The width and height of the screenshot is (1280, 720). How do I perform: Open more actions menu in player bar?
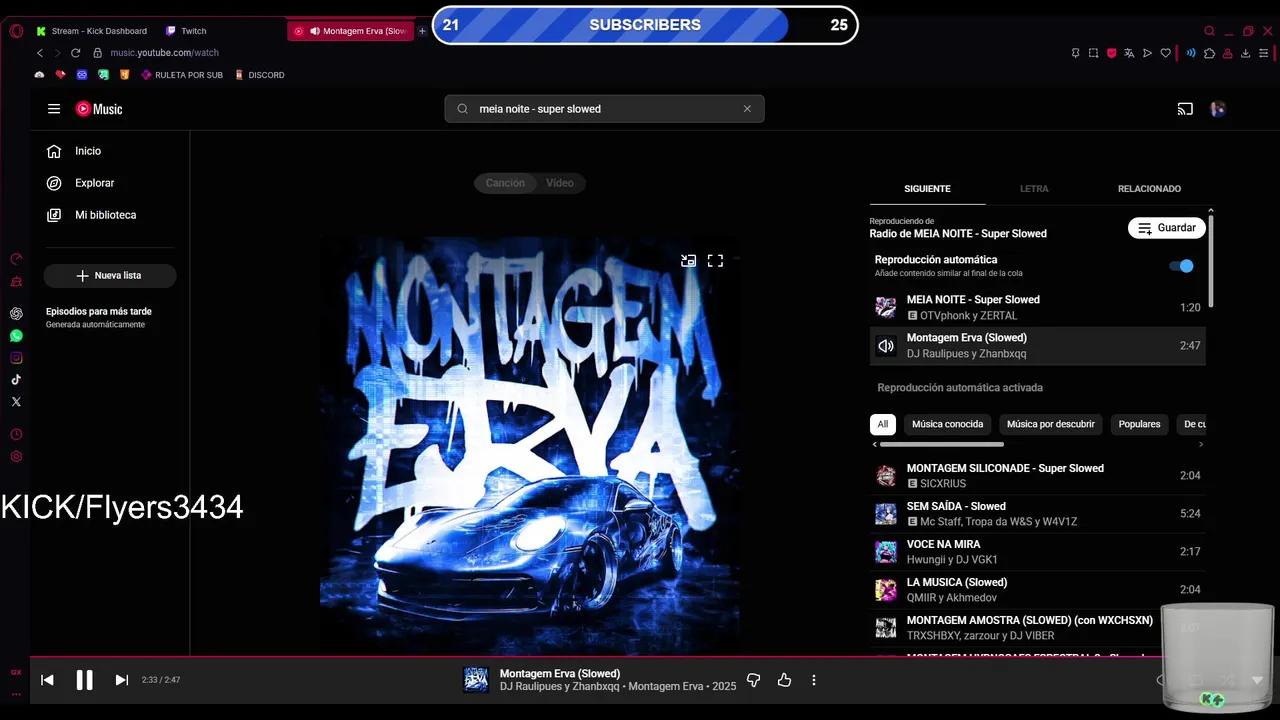click(x=814, y=680)
